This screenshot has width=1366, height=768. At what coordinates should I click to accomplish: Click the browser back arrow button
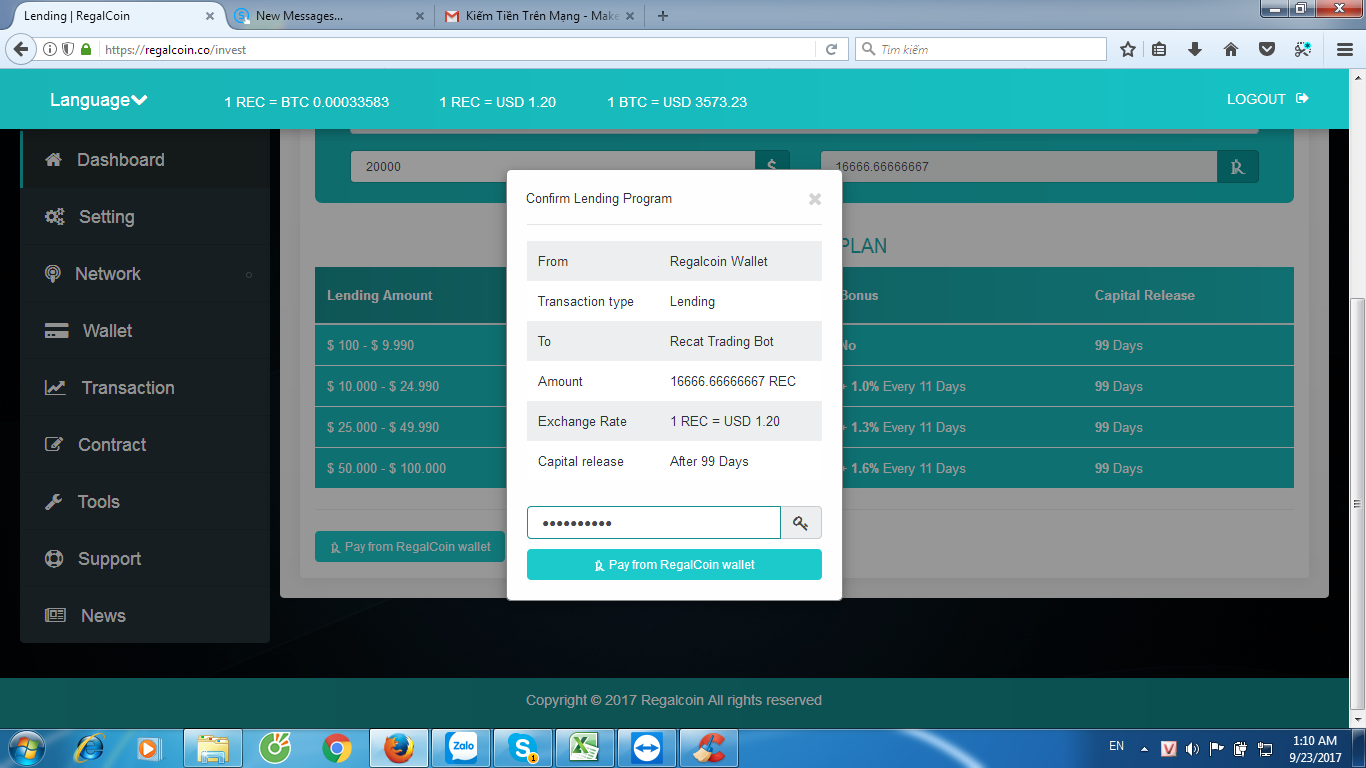click(21, 49)
